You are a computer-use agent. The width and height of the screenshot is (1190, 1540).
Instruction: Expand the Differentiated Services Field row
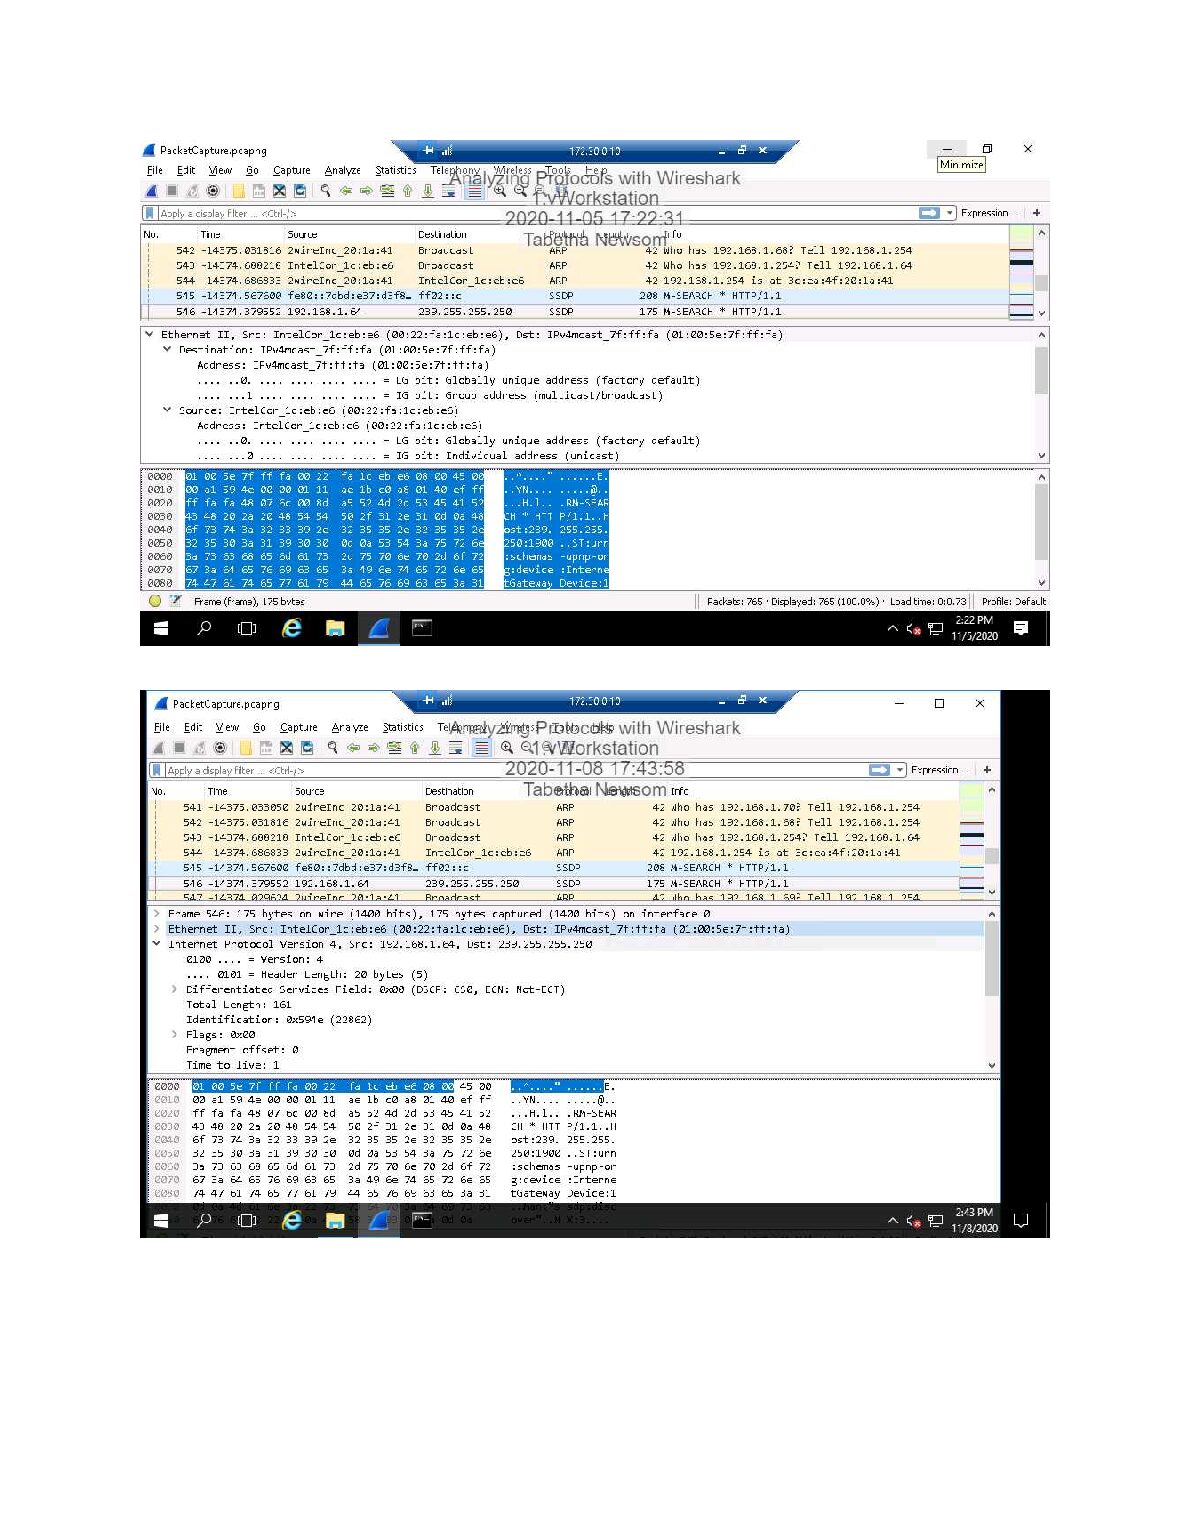click(174, 989)
